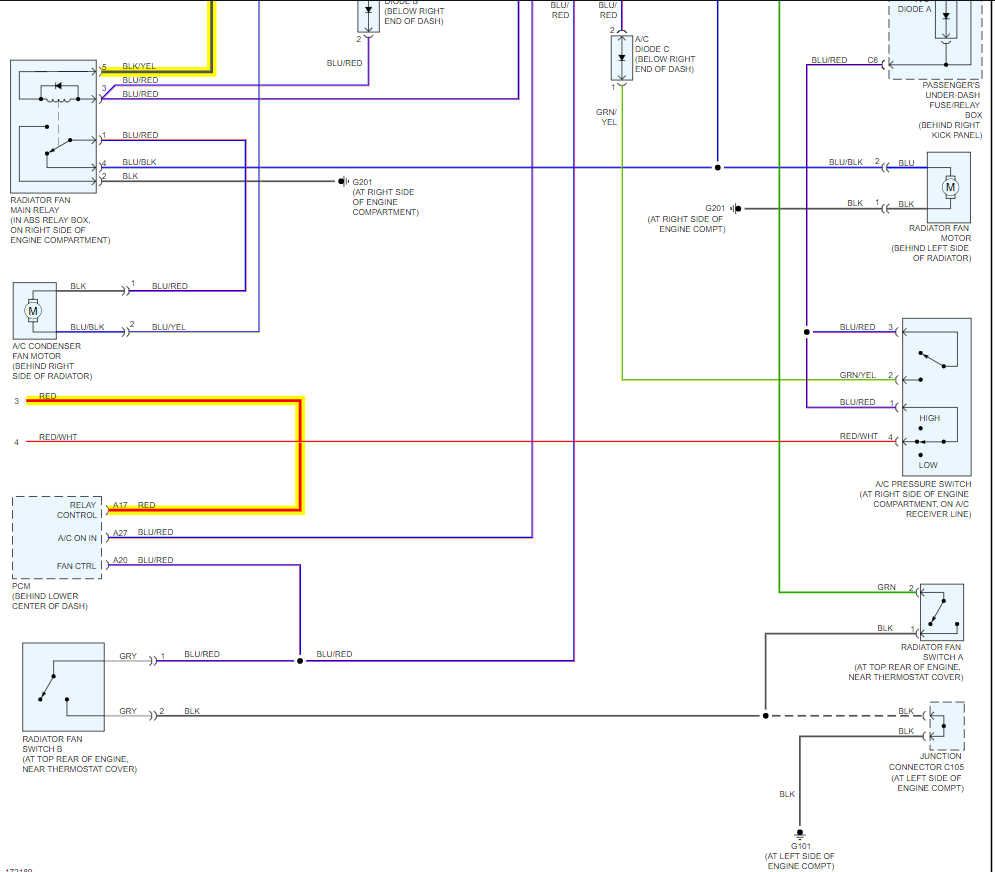The image size is (995, 872).
Task: Select the 'JUNCTION CONNECTOR C105' caption
Action: [926, 762]
